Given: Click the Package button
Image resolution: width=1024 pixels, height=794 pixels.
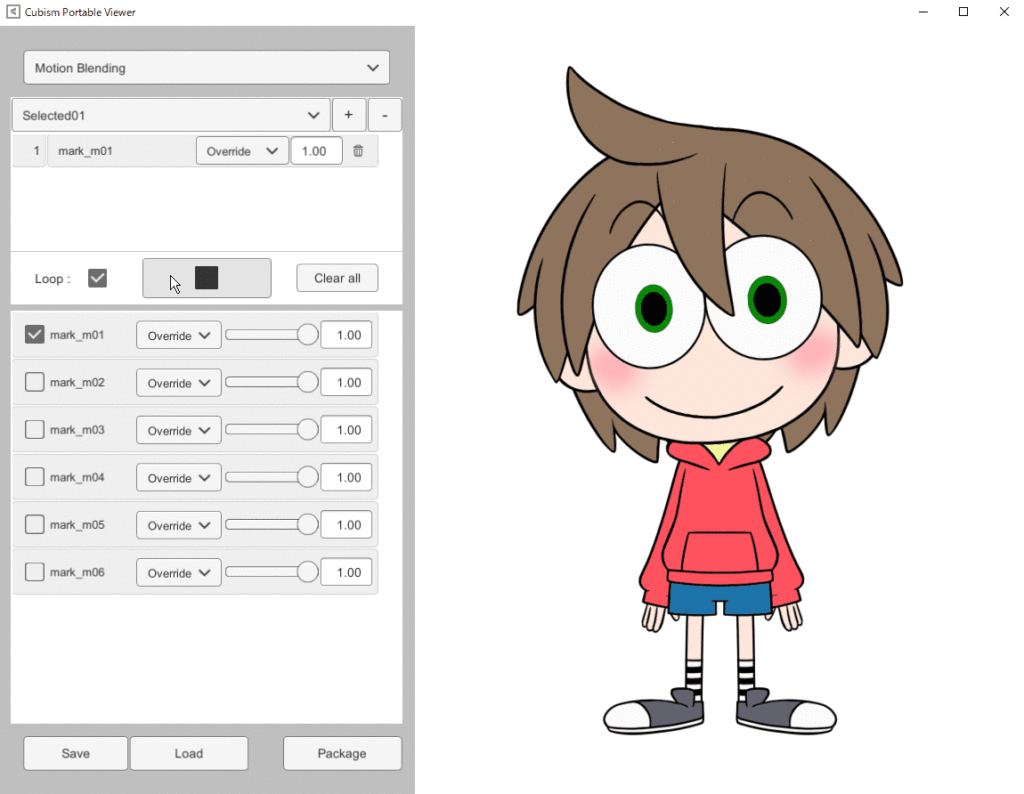Looking at the screenshot, I should [342, 753].
